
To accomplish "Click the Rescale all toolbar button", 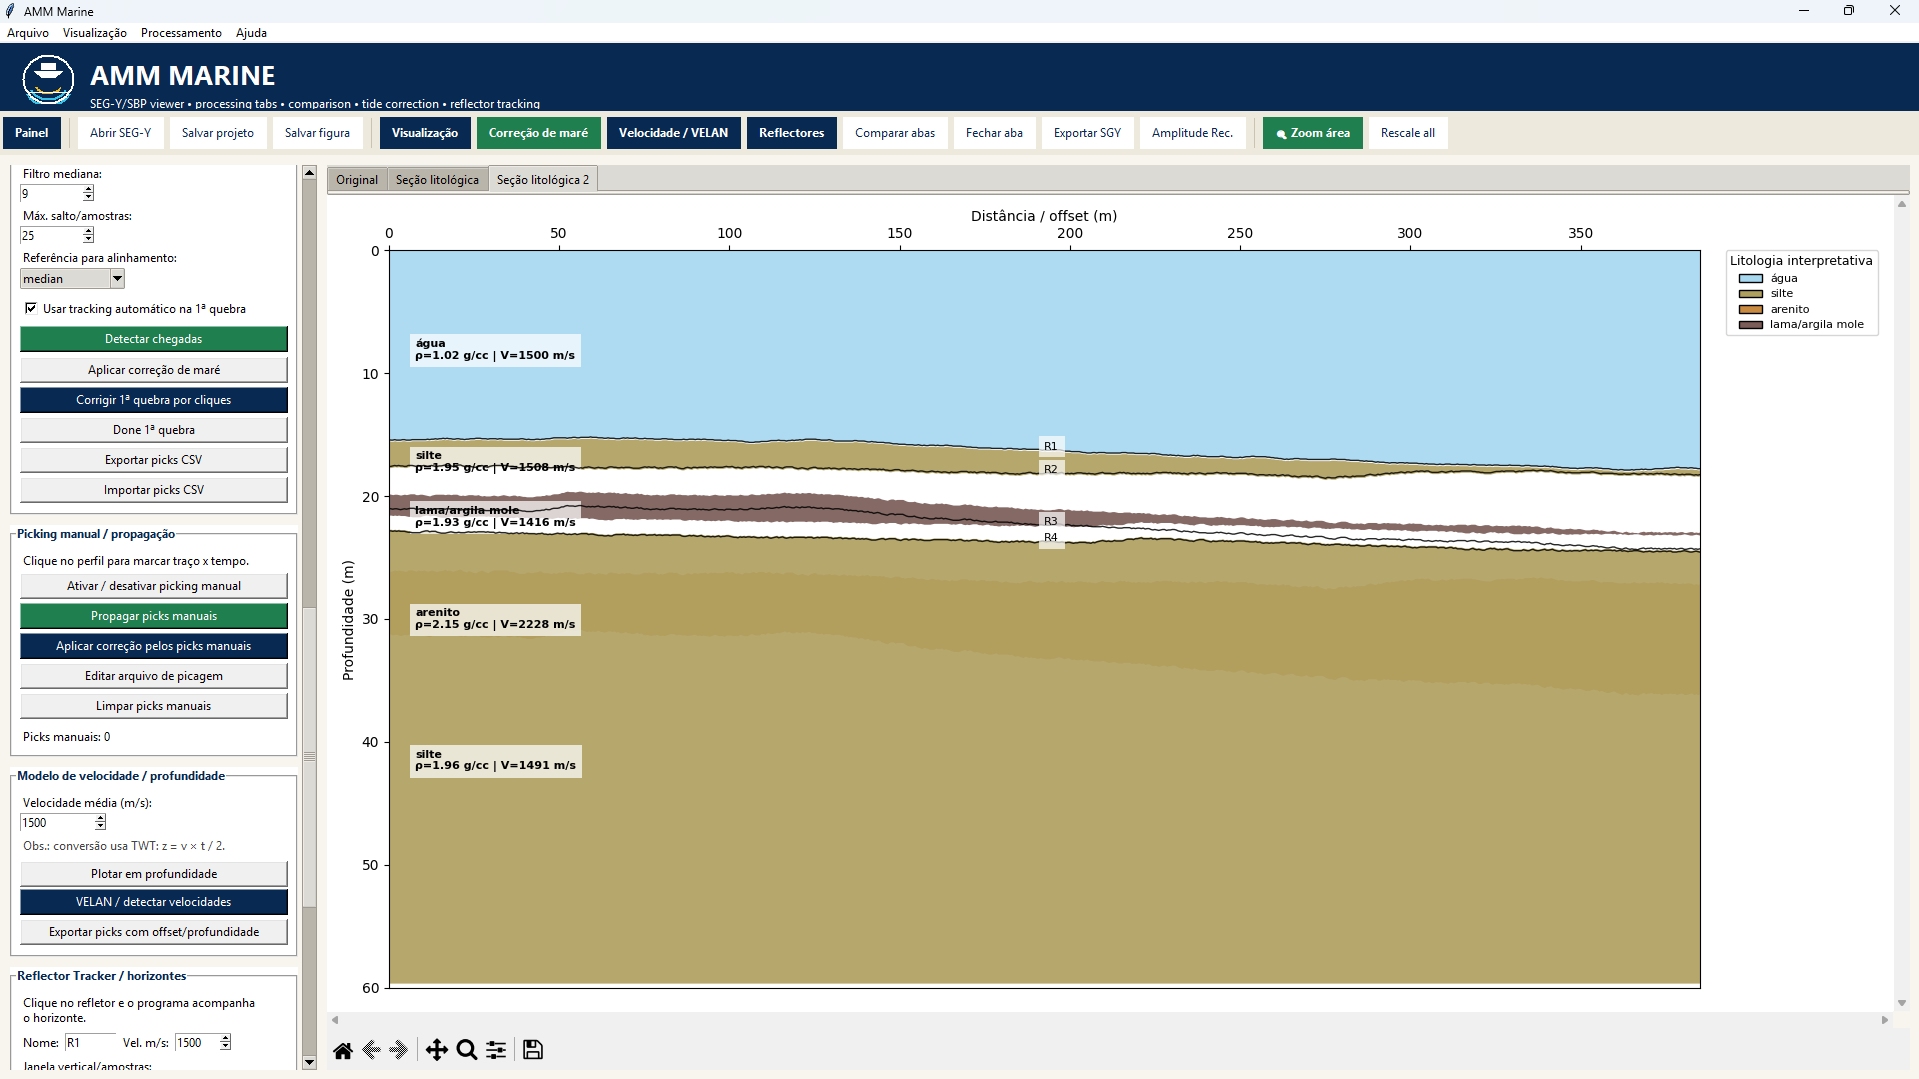I will (1407, 133).
